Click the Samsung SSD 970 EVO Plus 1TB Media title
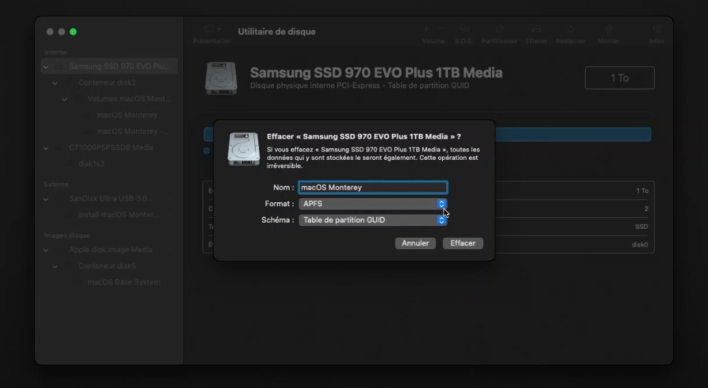The image size is (708, 388). 376,73
